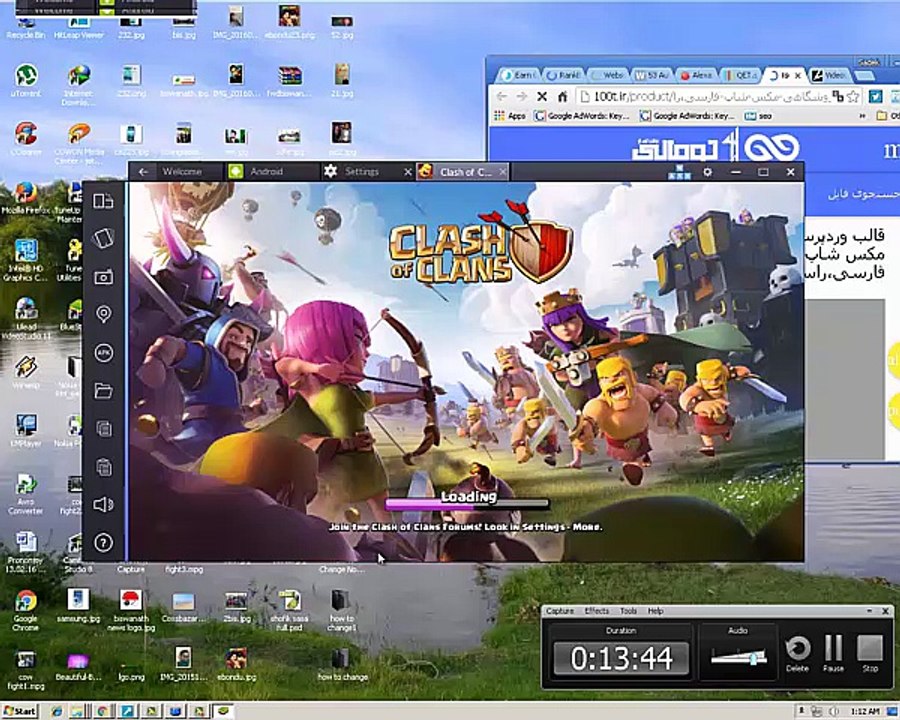
Task: Open the CCleaner desktop icon
Action: (x=25, y=140)
